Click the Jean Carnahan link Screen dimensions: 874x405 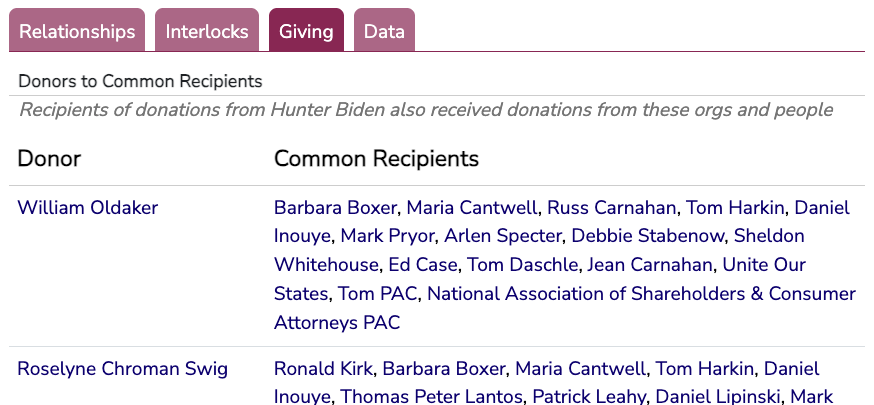point(650,265)
